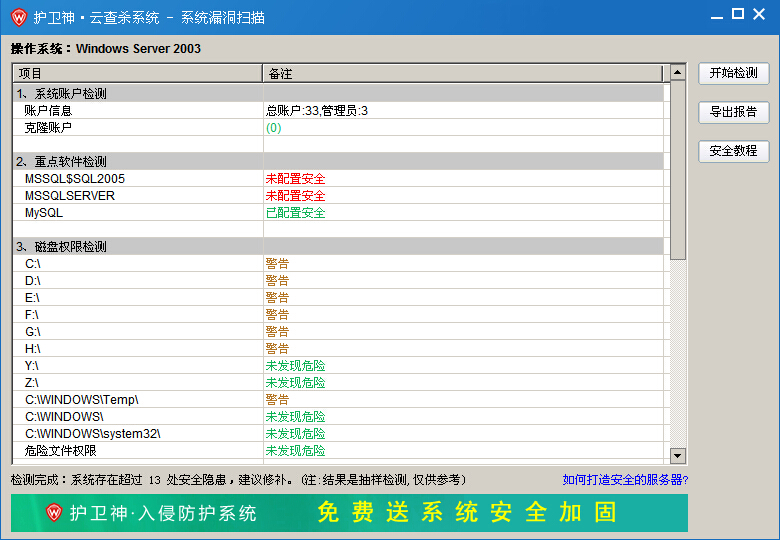Click value 总账户:33,管理员:3
780x540 pixels.
coord(317,110)
